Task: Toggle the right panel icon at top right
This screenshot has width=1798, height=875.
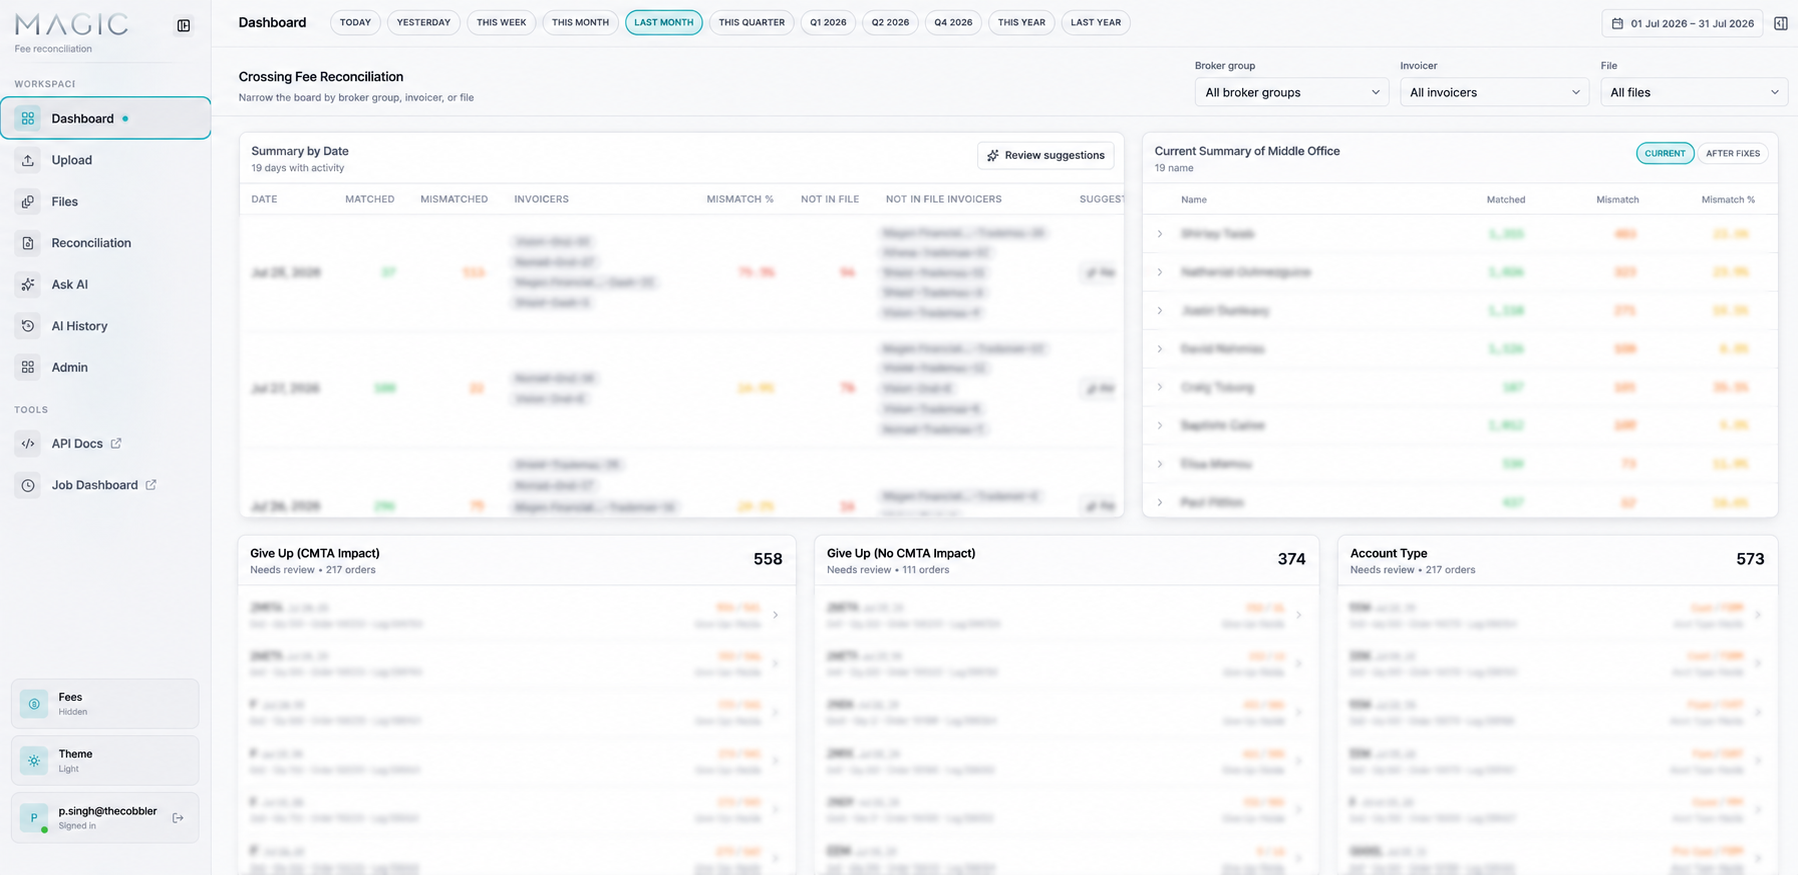Action: click(1781, 23)
